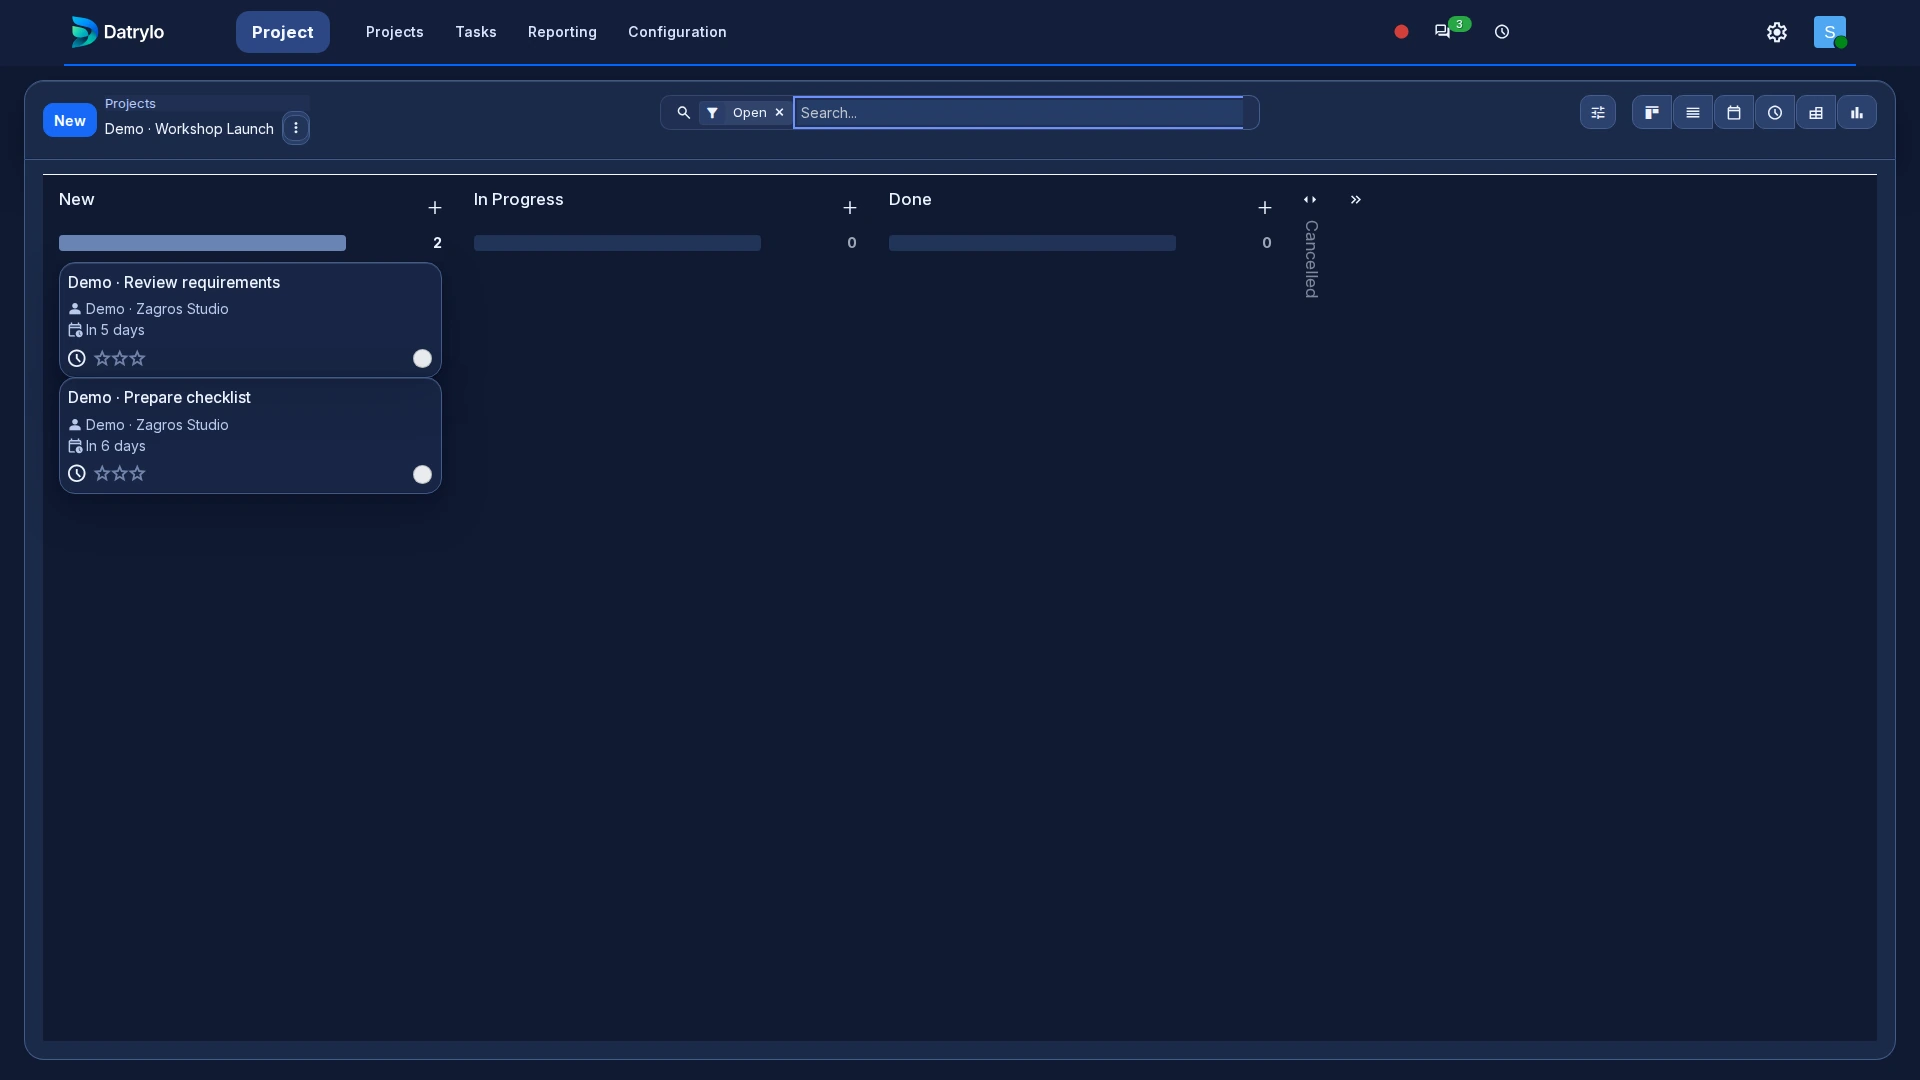The image size is (1920, 1080).
Task: Toggle state circle on Prepare checklist card
Action: click(423, 475)
